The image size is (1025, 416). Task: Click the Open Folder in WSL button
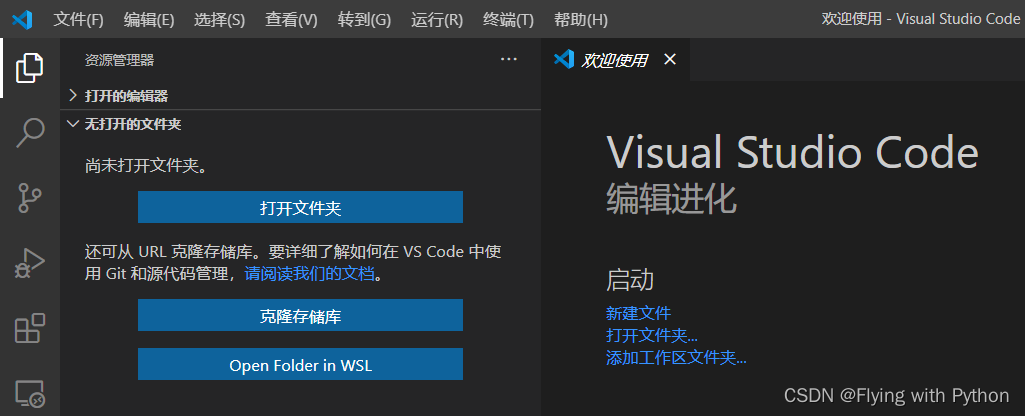[300, 364]
